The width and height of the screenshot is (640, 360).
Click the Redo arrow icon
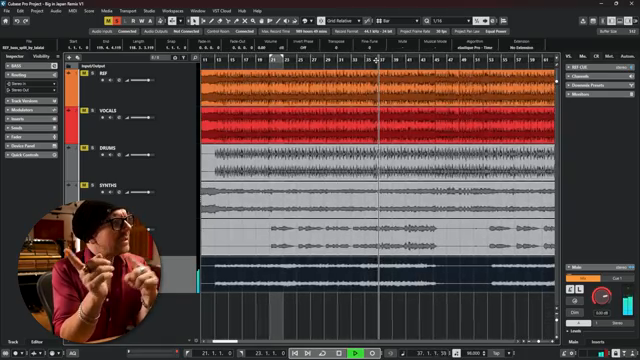click(x=26, y=21)
